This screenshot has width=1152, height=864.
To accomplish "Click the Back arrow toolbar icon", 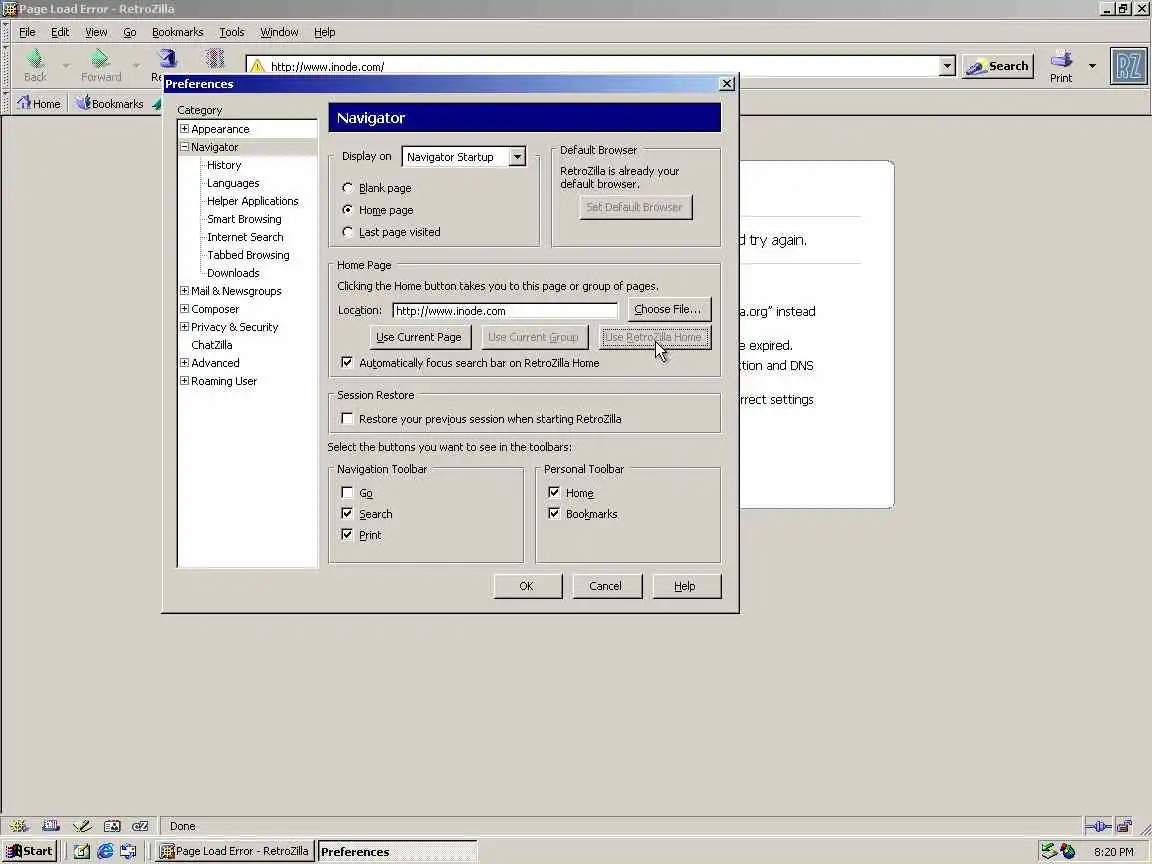I will 35,59.
